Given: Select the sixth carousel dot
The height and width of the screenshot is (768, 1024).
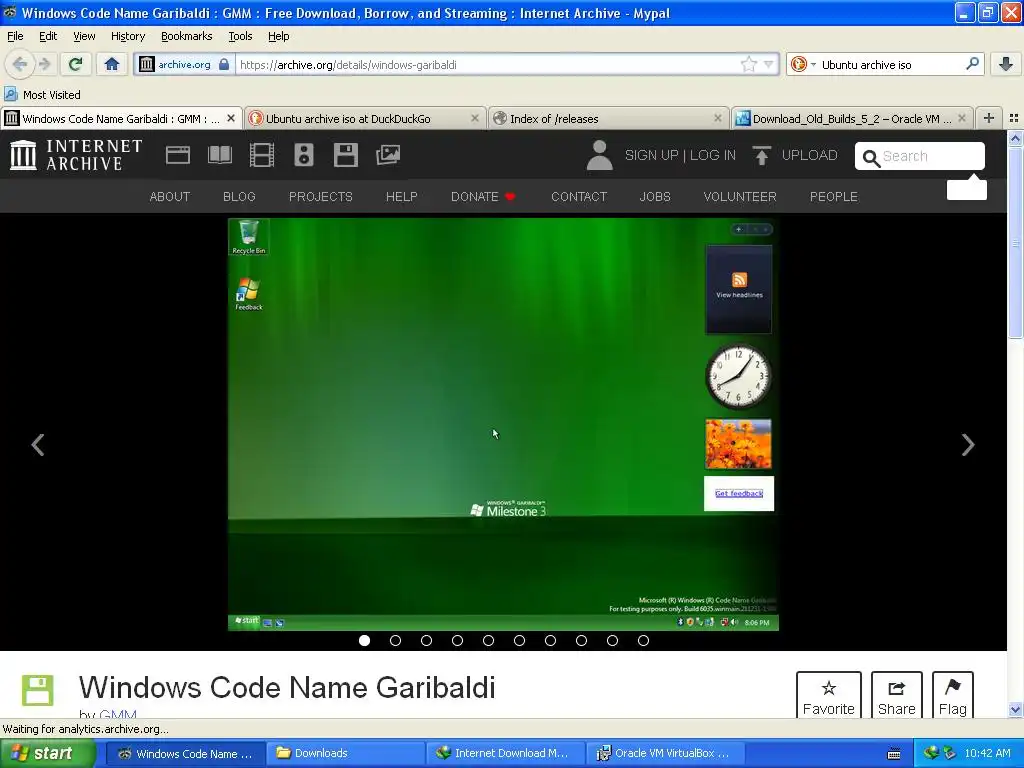Looking at the screenshot, I should (519, 641).
